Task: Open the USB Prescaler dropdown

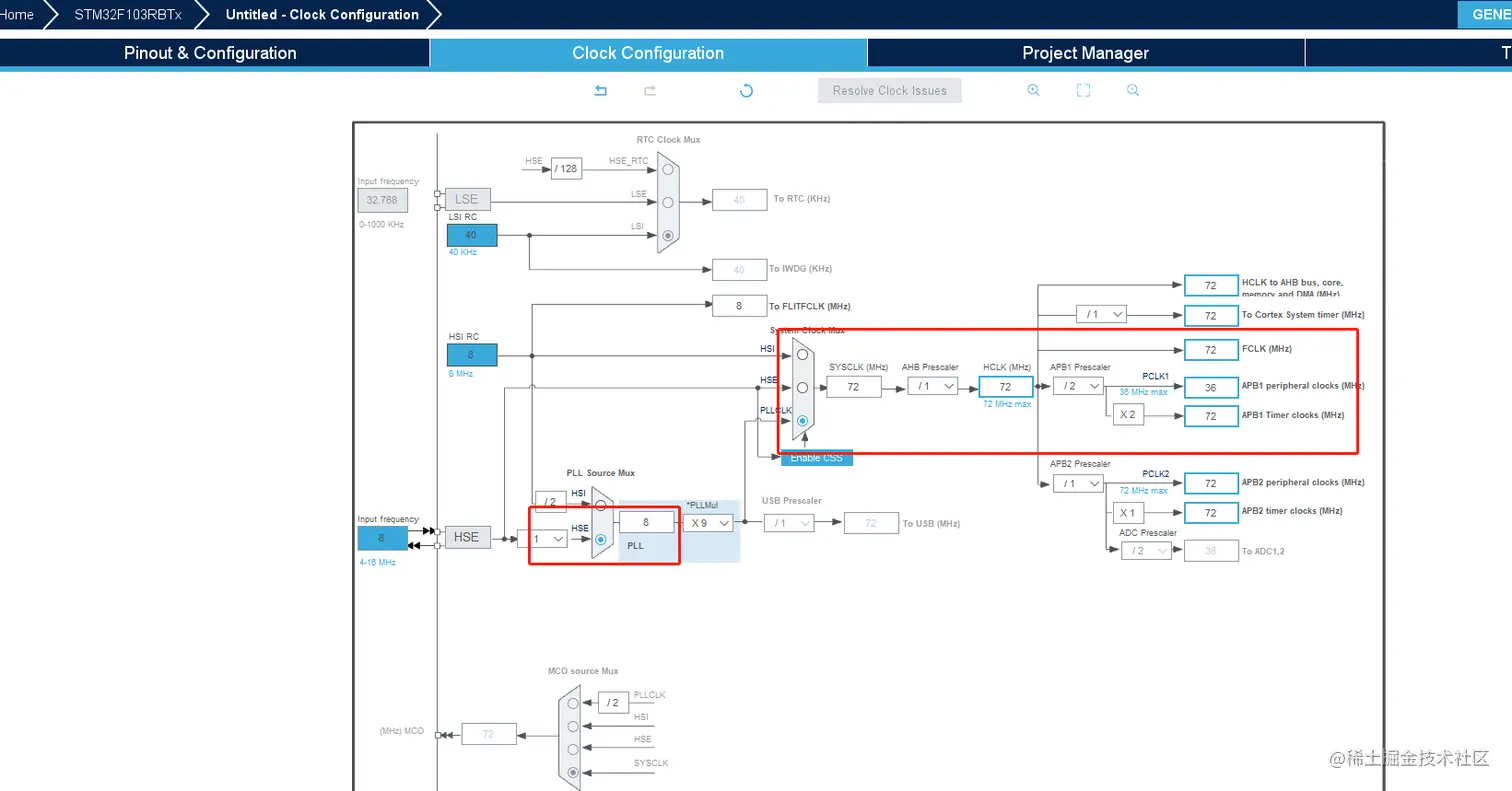Action: [789, 522]
